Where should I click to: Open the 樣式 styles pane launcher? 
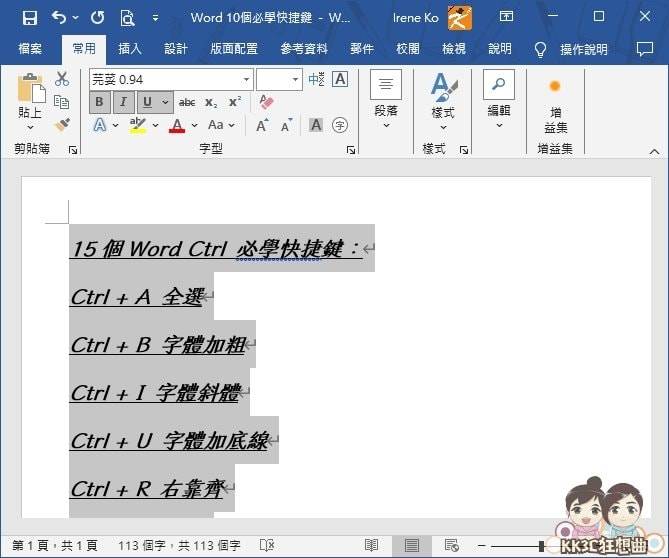464,150
